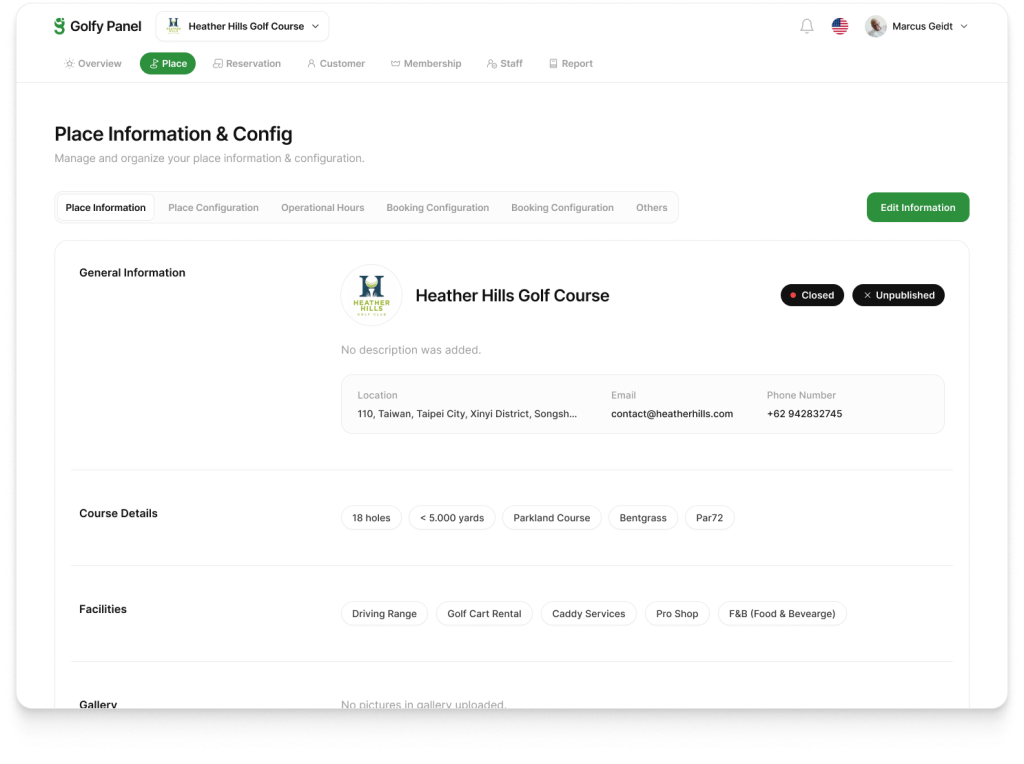Viewport: 1024px width, 764px height.
Task: Click the Caddy Services facility tag
Action: pyautogui.click(x=588, y=614)
